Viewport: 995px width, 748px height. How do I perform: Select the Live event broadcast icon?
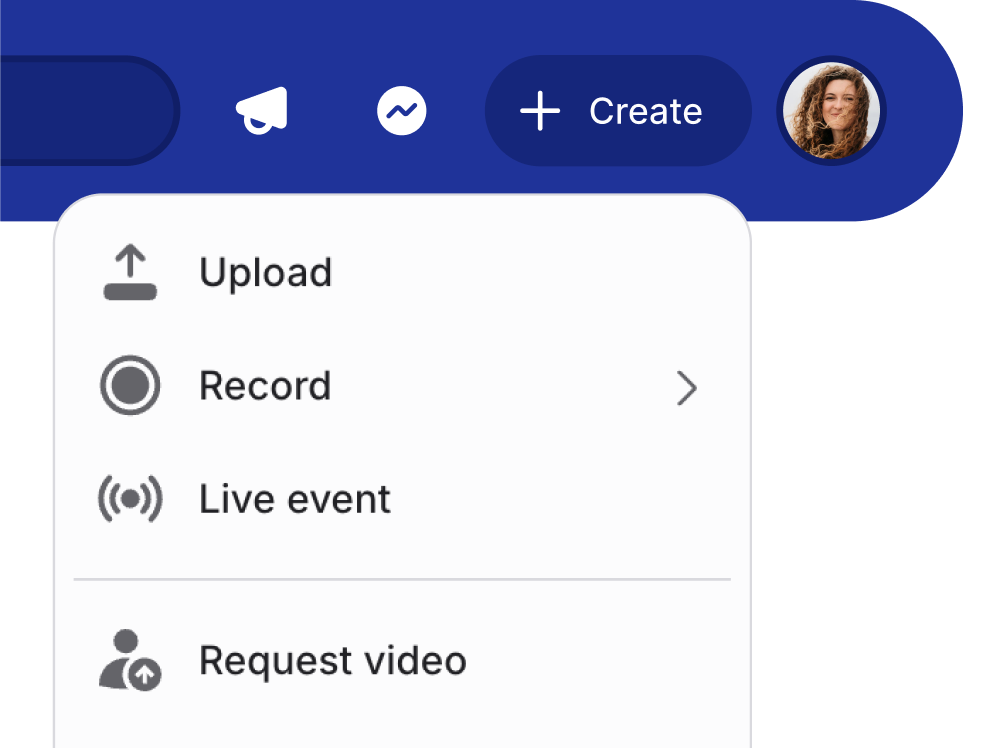click(x=130, y=498)
